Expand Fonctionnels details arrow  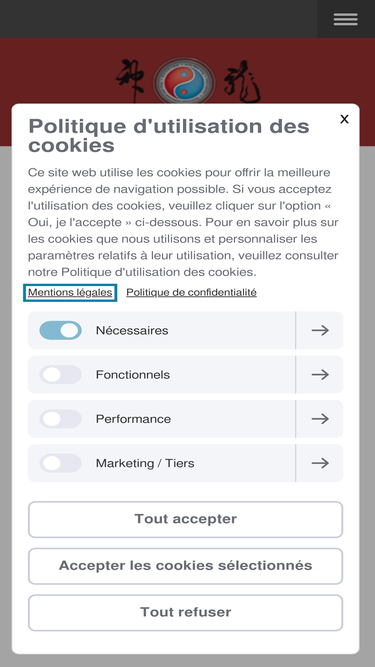click(x=320, y=375)
